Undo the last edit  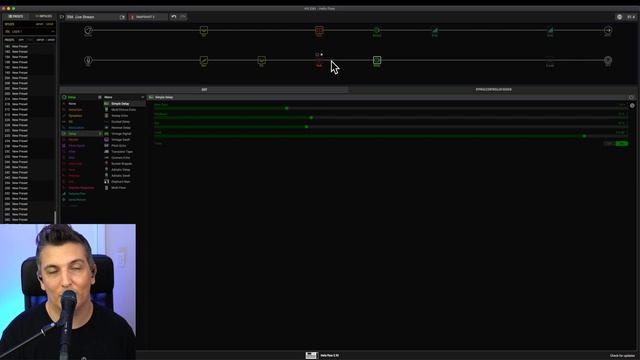coord(174,17)
